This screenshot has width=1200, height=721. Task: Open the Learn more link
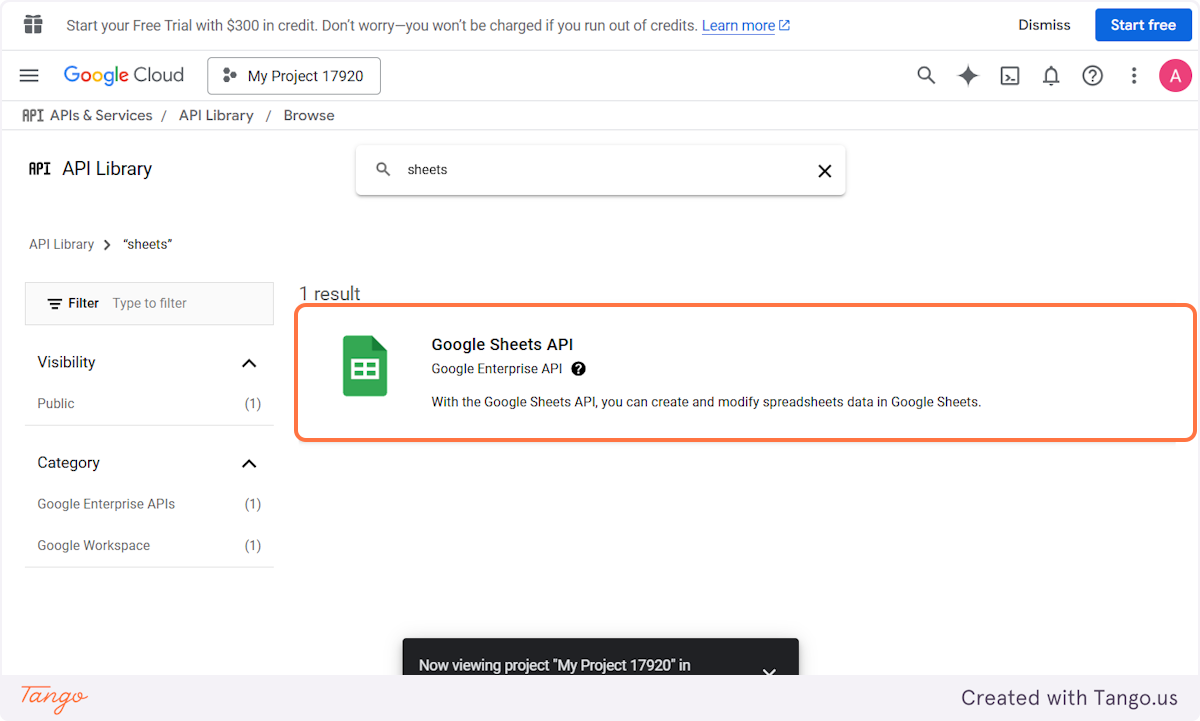click(x=739, y=25)
